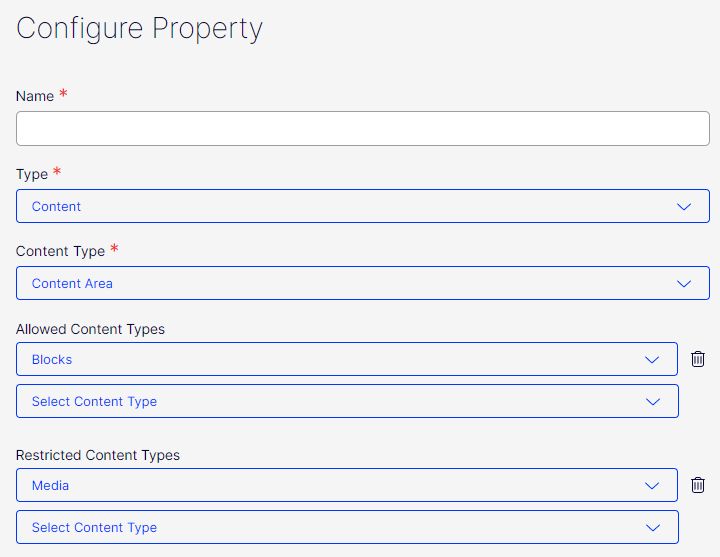720x557 pixels.
Task: Click chevron of Allowed Select Content Type
Action: tap(653, 402)
